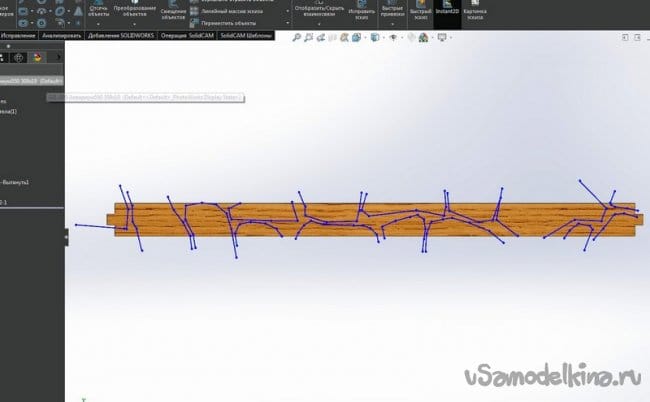This screenshot has height=402, width=650.
Task: Click the sidebar collapse handle on the panel edge
Action: click(x=67, y=236)
